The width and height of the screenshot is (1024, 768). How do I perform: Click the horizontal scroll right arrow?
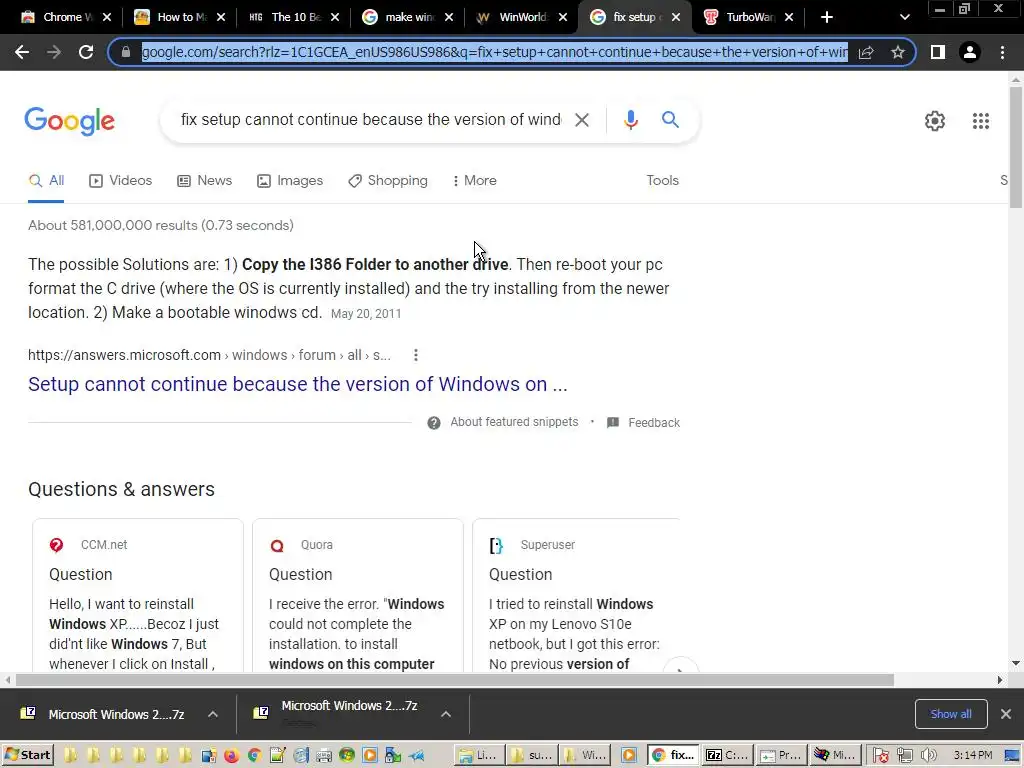(999, 680)
